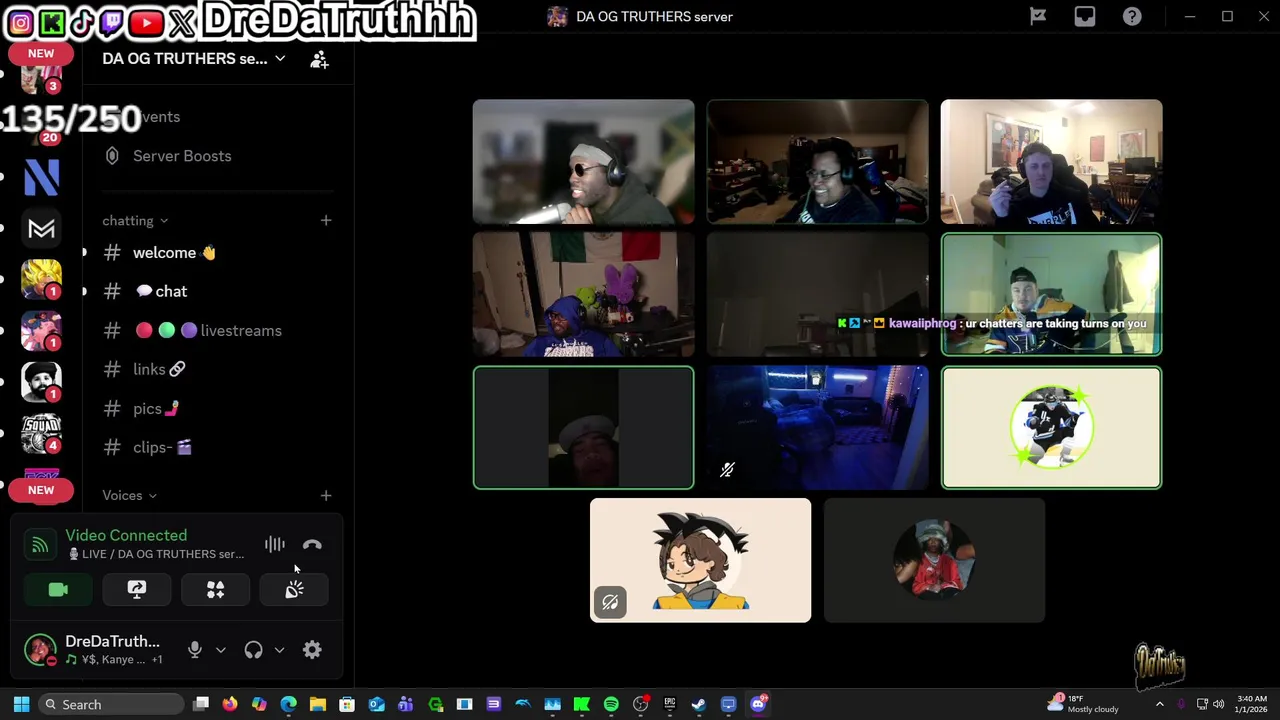
Task: Open File Explorer from the taskbar
Action: (x=318, y=704)
